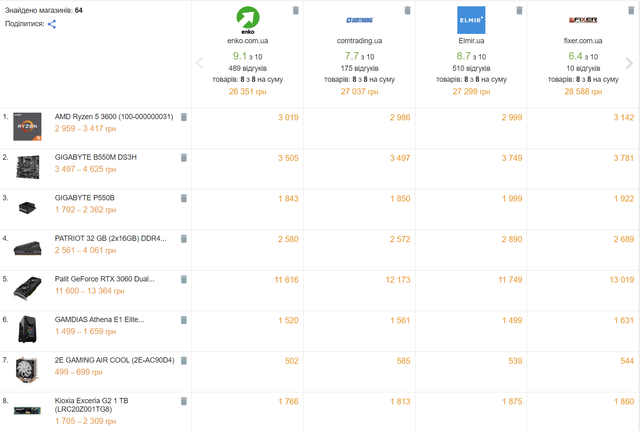Remove enko.com.ua store column with trash icon
Image resolution: width=640 pixels, height=431 pixels.
point(296,10)
